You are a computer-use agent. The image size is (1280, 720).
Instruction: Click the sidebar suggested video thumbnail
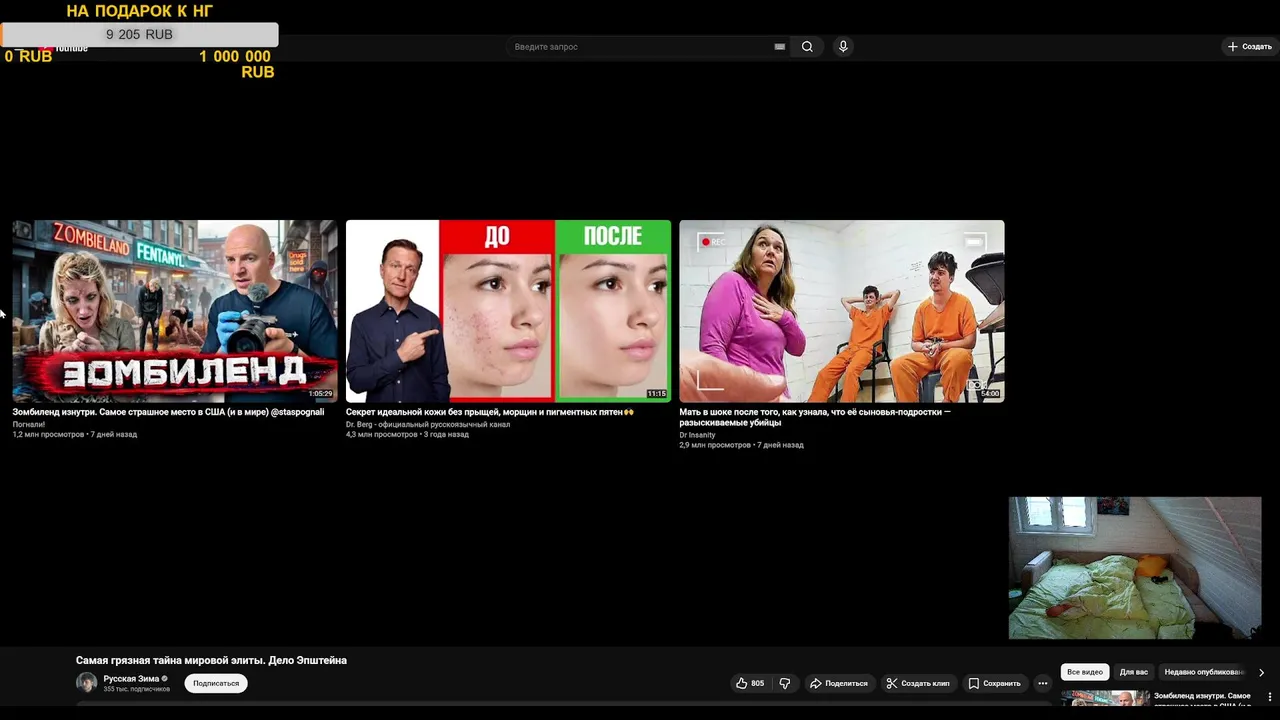pos(1105,699)
